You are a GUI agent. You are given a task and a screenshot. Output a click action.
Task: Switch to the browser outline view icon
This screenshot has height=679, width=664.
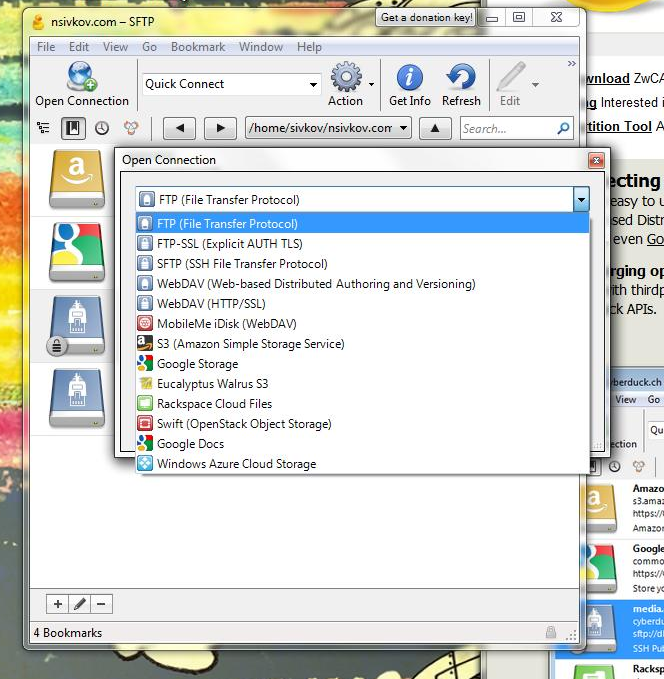43,128
